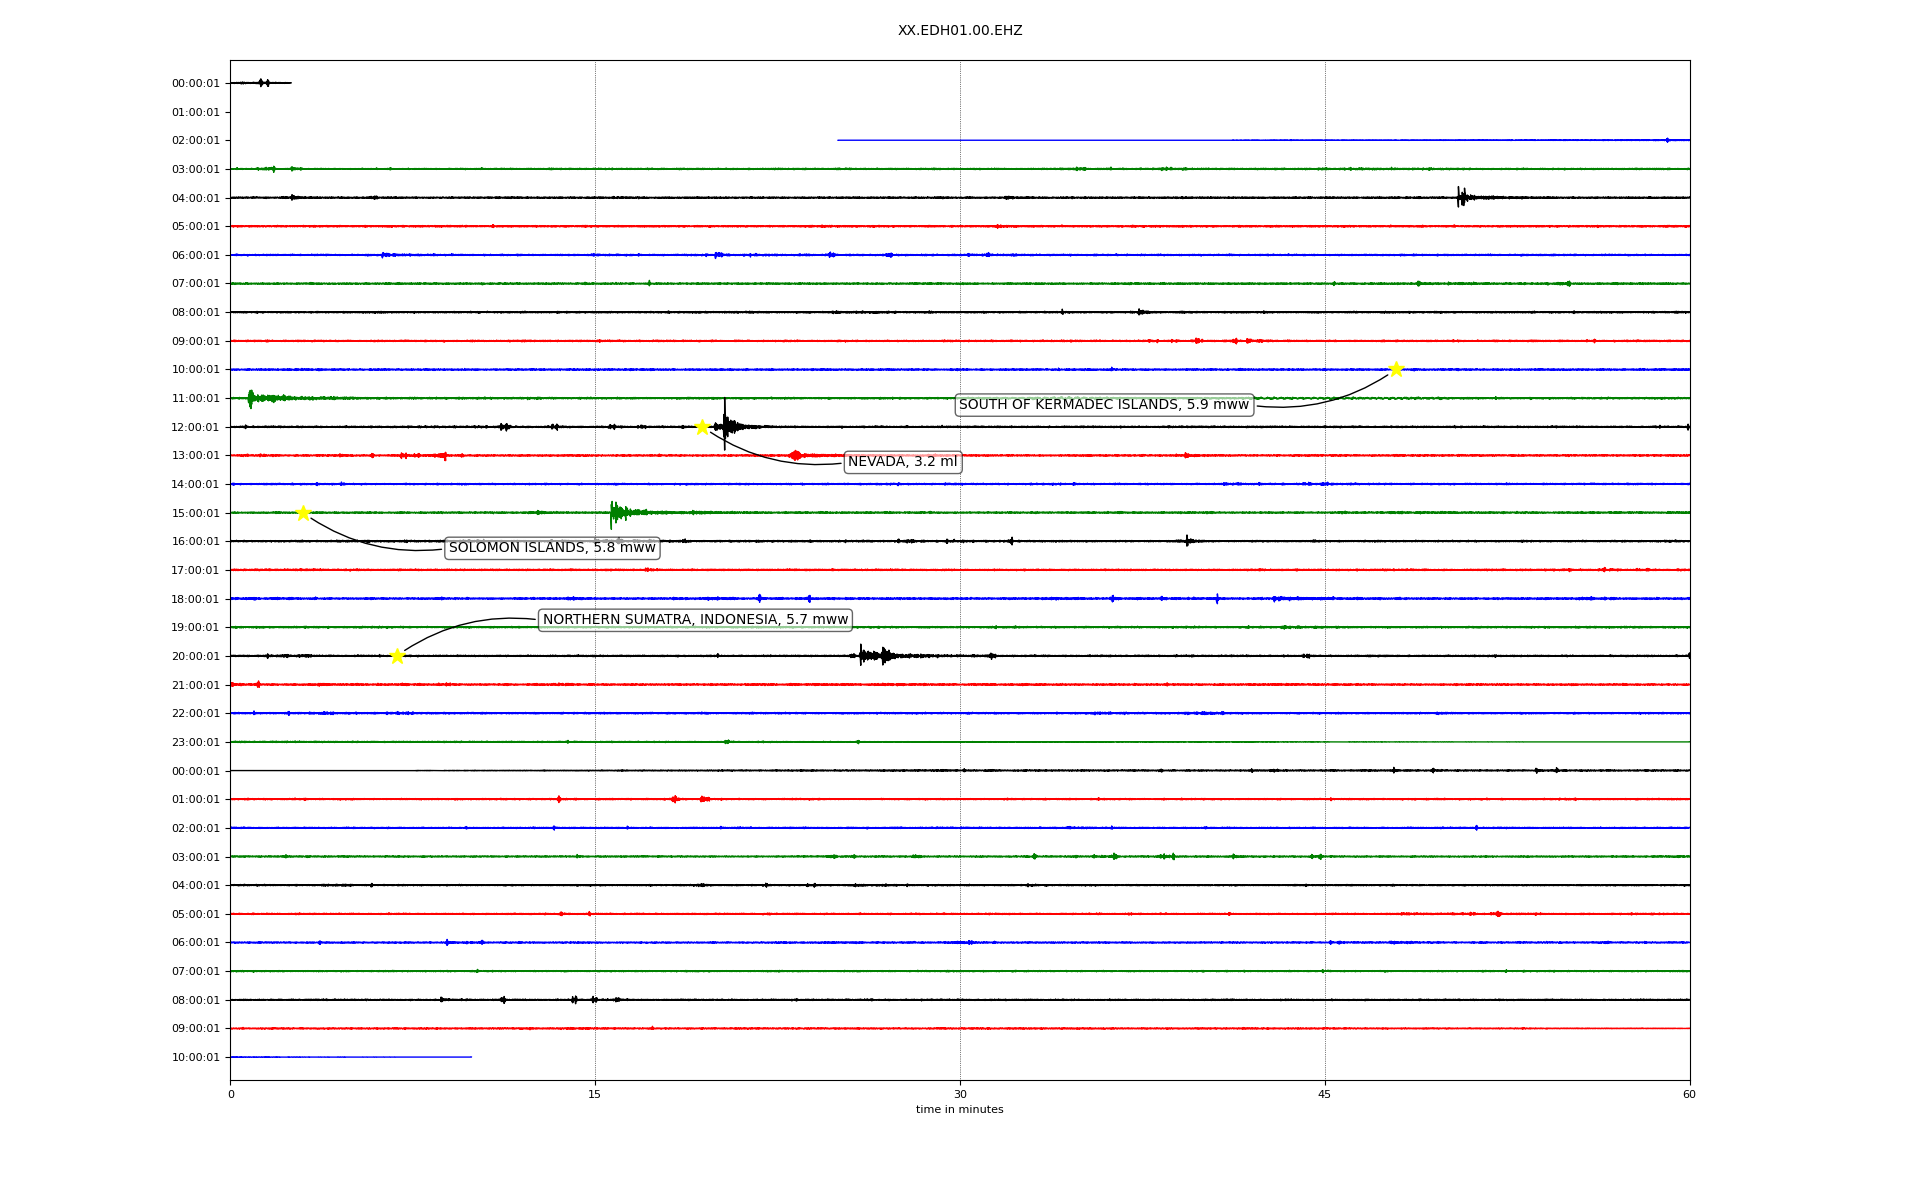The height and width of the screenshot is (1200, 1920).
Task: Click the SOUTH OF KERMADEC ISLANDS annotation label
Action: [1103, 405]
